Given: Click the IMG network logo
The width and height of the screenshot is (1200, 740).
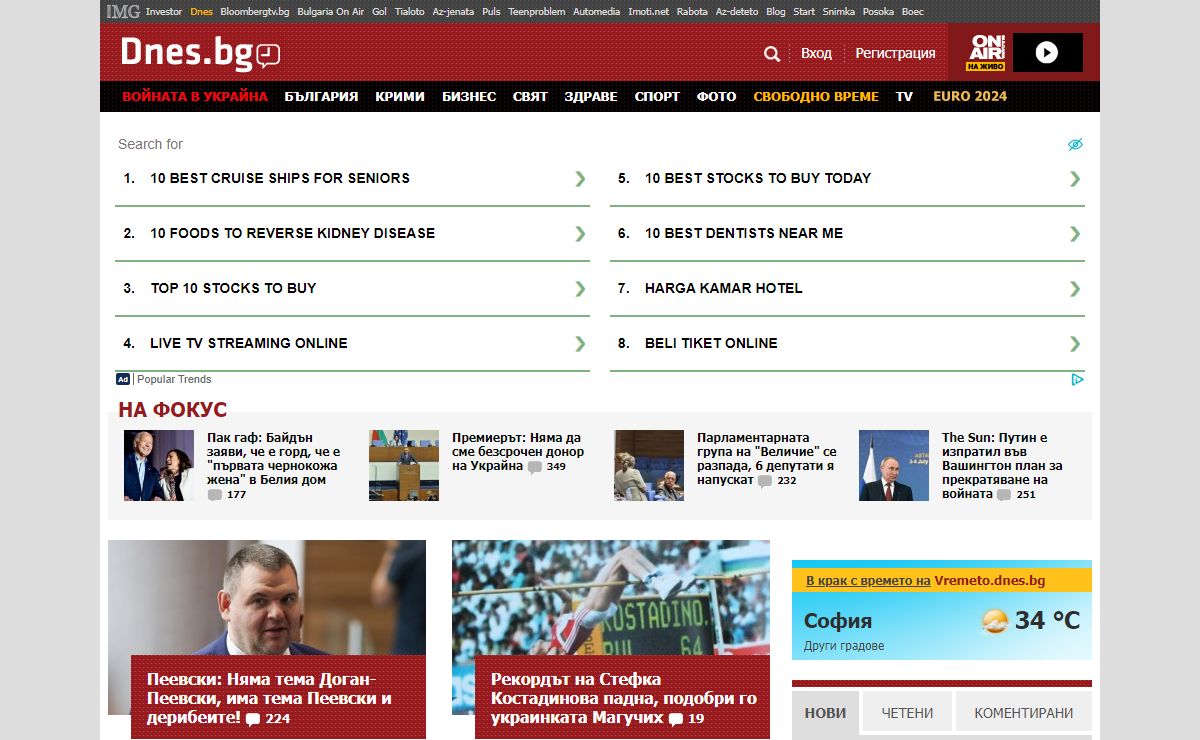Looking at the screenshot, I should pos(123,12).
